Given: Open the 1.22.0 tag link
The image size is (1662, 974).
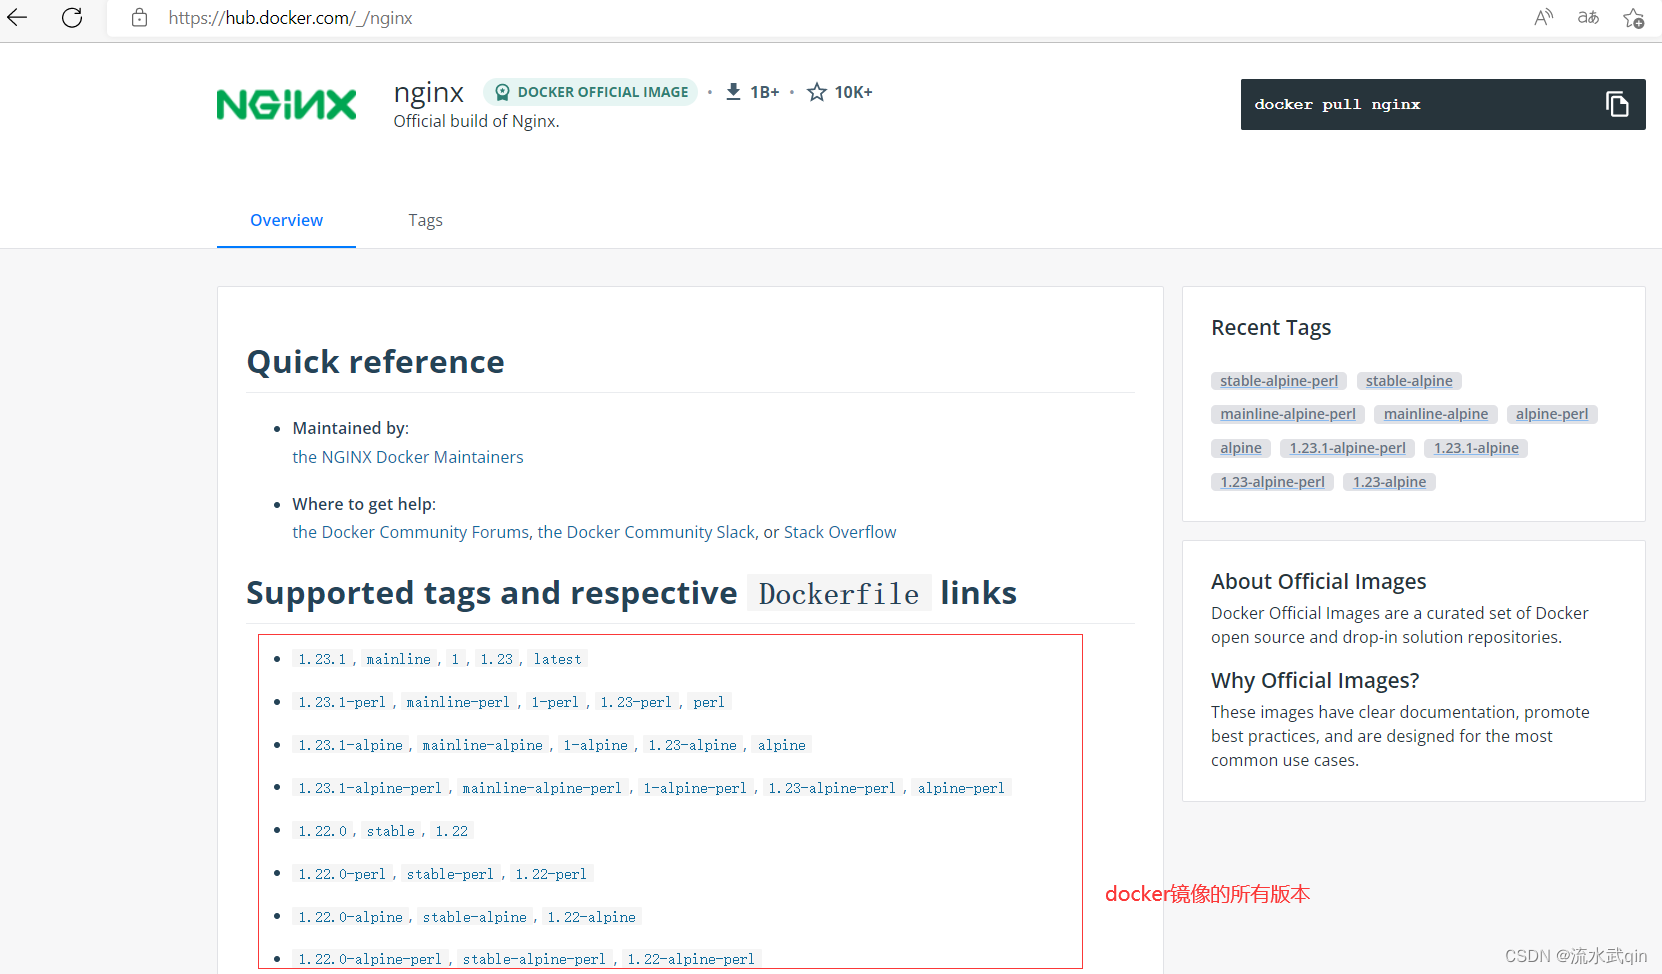Looking at the screenshot, I should (x=322, y=831).
